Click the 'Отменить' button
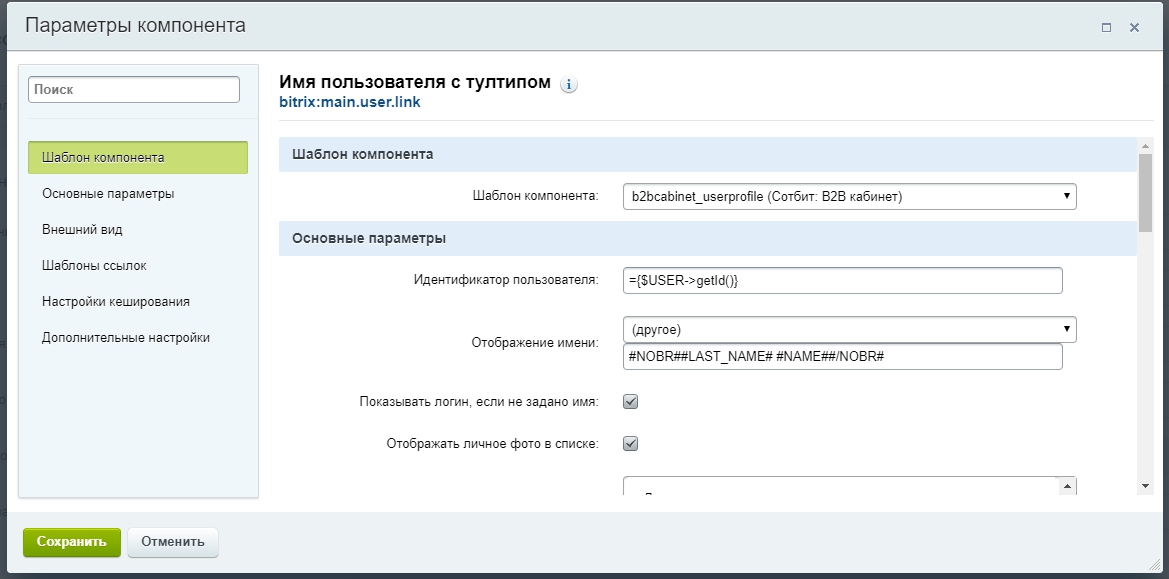 tap(173, 542)
